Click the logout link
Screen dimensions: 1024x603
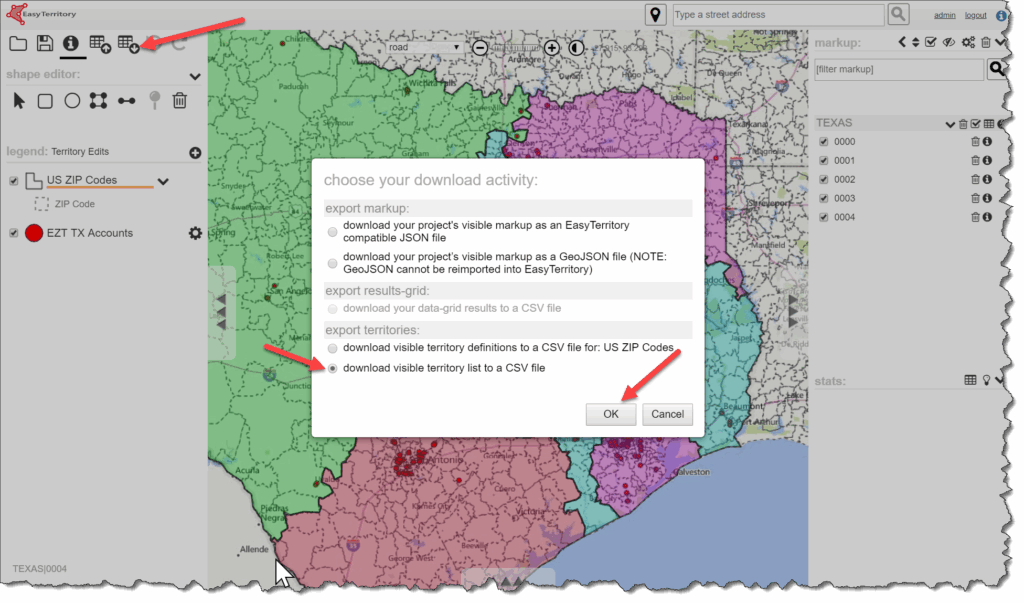tap(975, 16)
